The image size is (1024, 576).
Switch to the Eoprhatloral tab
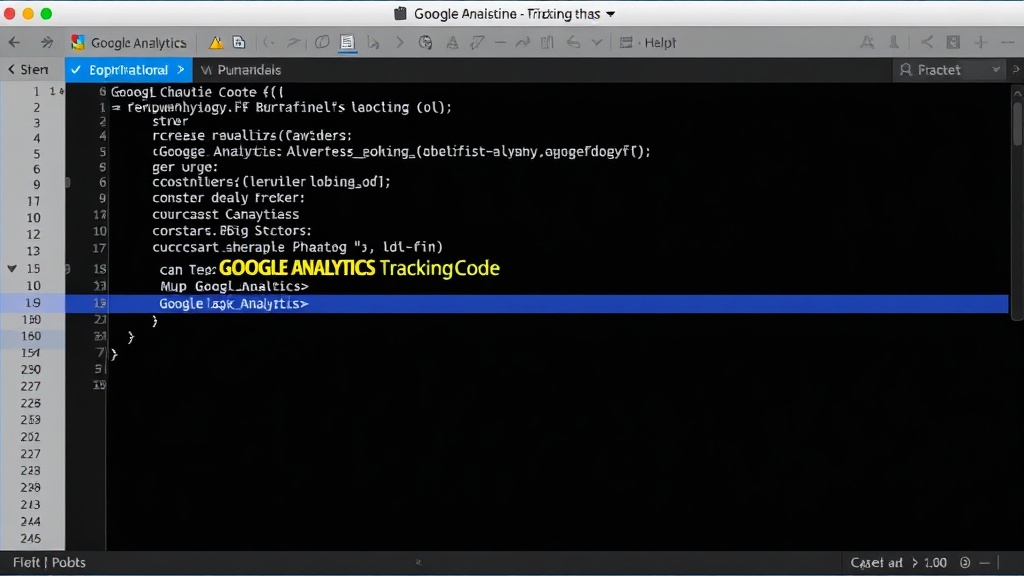(x=129, y=70)
